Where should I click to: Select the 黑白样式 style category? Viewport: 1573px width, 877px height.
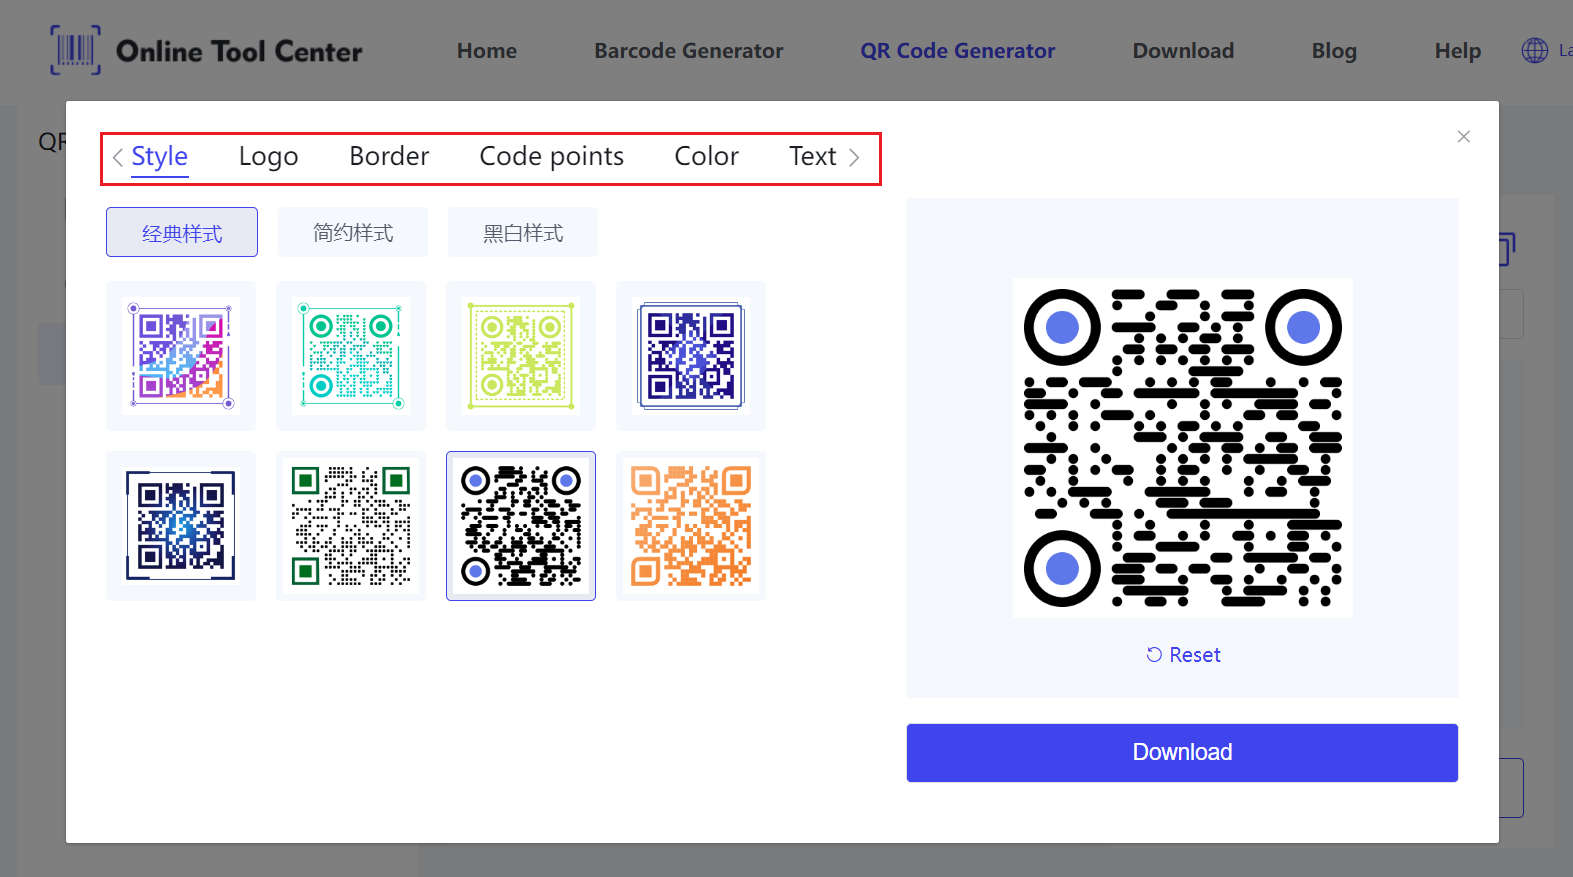523,232
